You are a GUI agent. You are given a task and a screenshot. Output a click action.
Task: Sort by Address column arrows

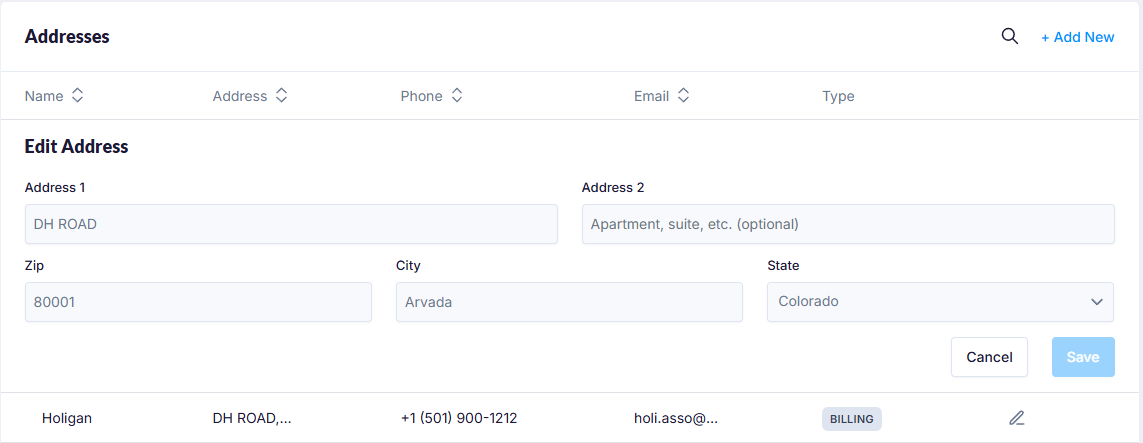[x=282, y=96]
